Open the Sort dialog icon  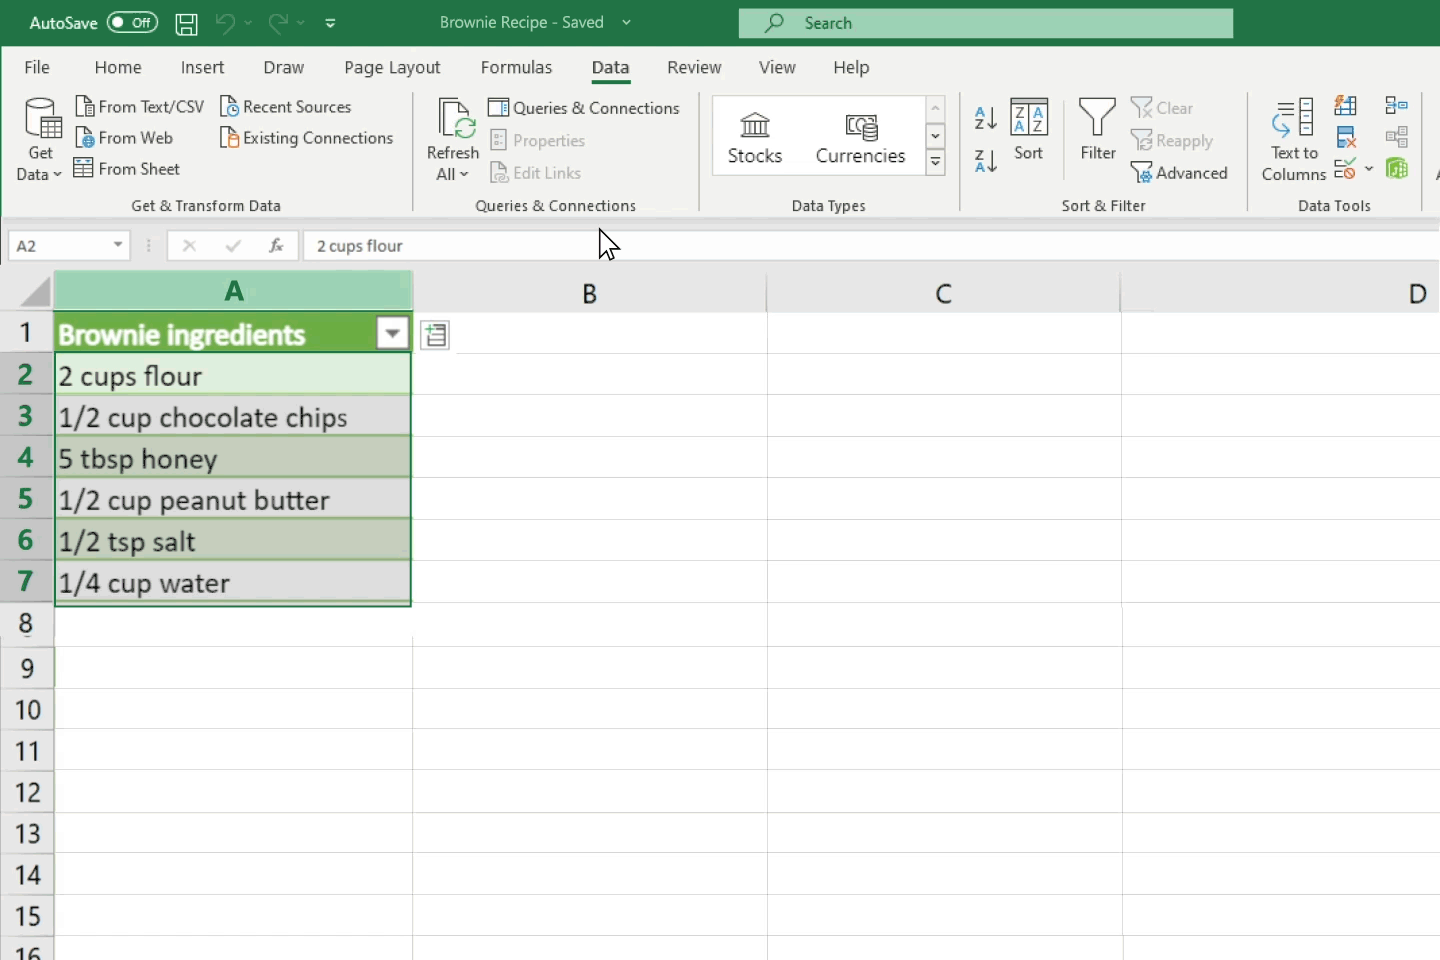[x=1028, y=130]
